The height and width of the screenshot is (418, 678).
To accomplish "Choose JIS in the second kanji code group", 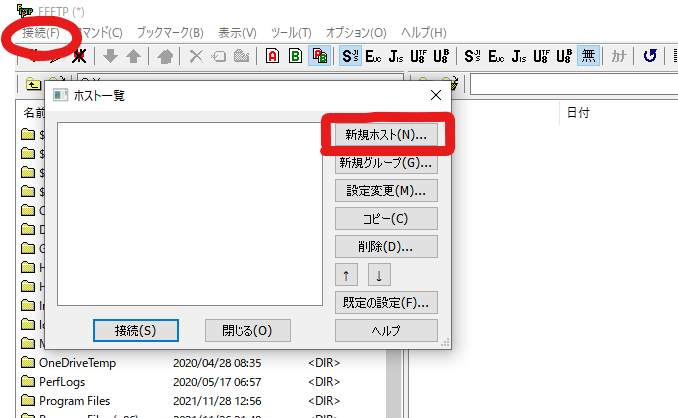I will (518, 56).
